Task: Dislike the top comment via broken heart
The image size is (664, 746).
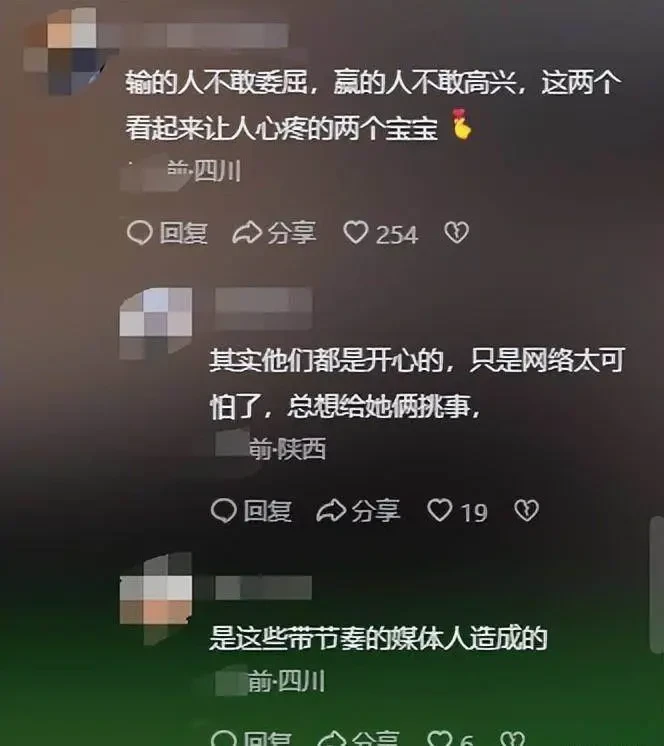Action: [457, 233]
